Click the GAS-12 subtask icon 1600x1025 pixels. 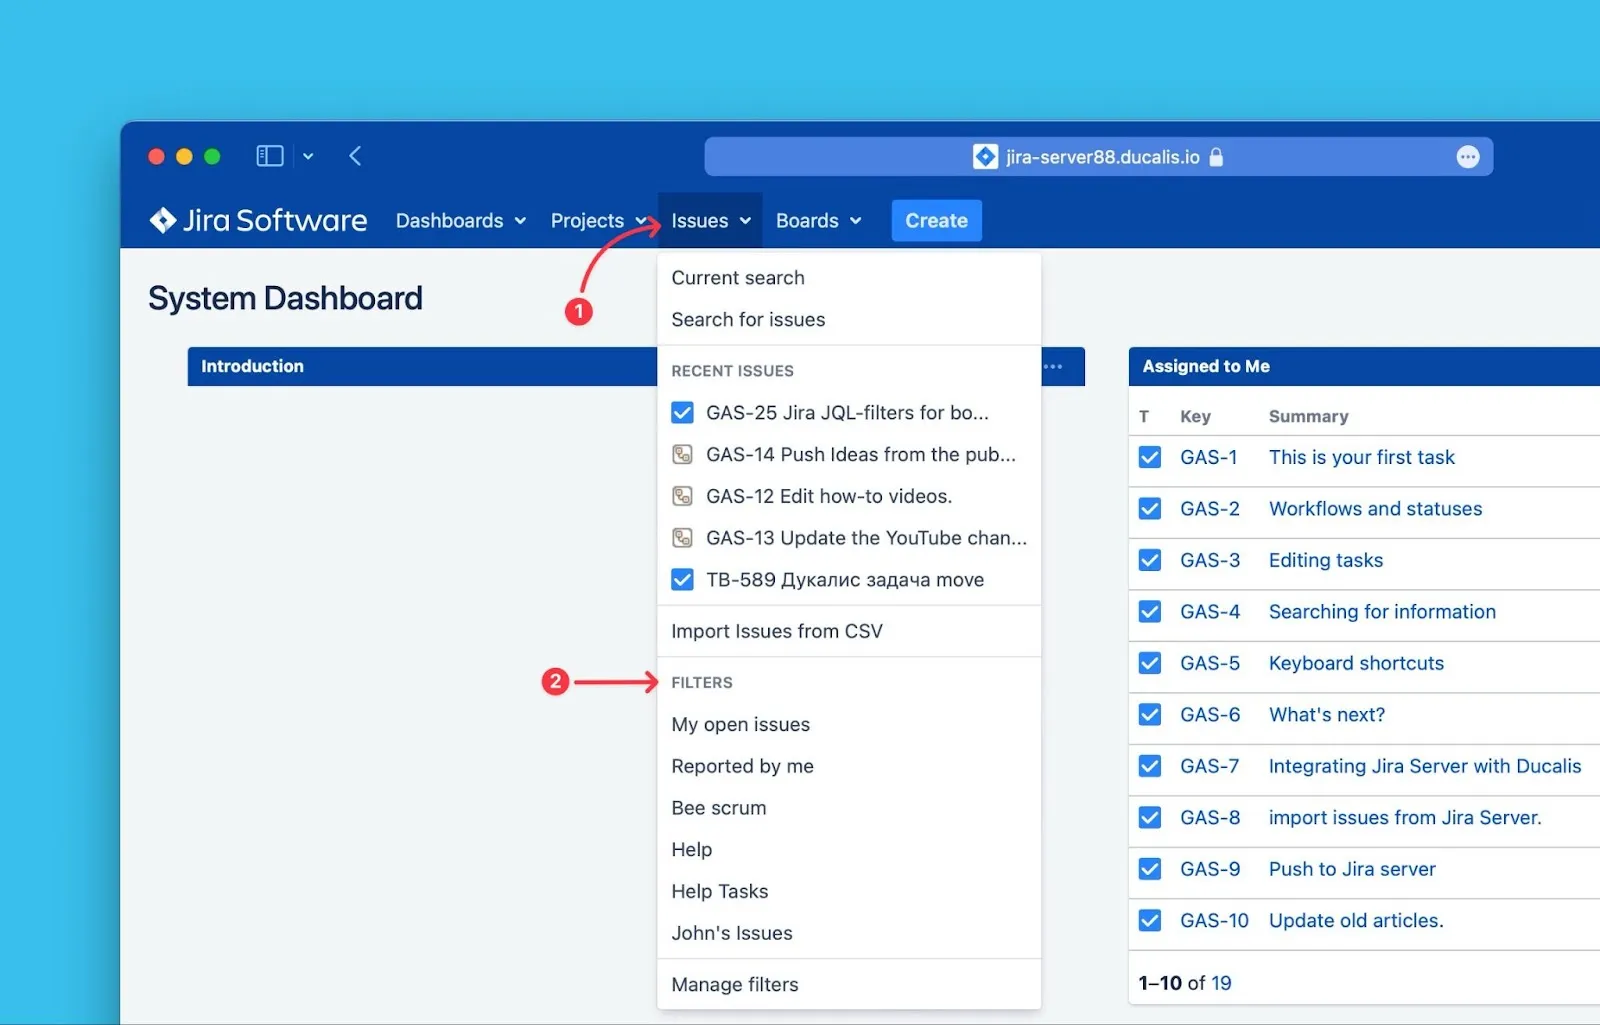pyautogui.click(x=682, y=496)
